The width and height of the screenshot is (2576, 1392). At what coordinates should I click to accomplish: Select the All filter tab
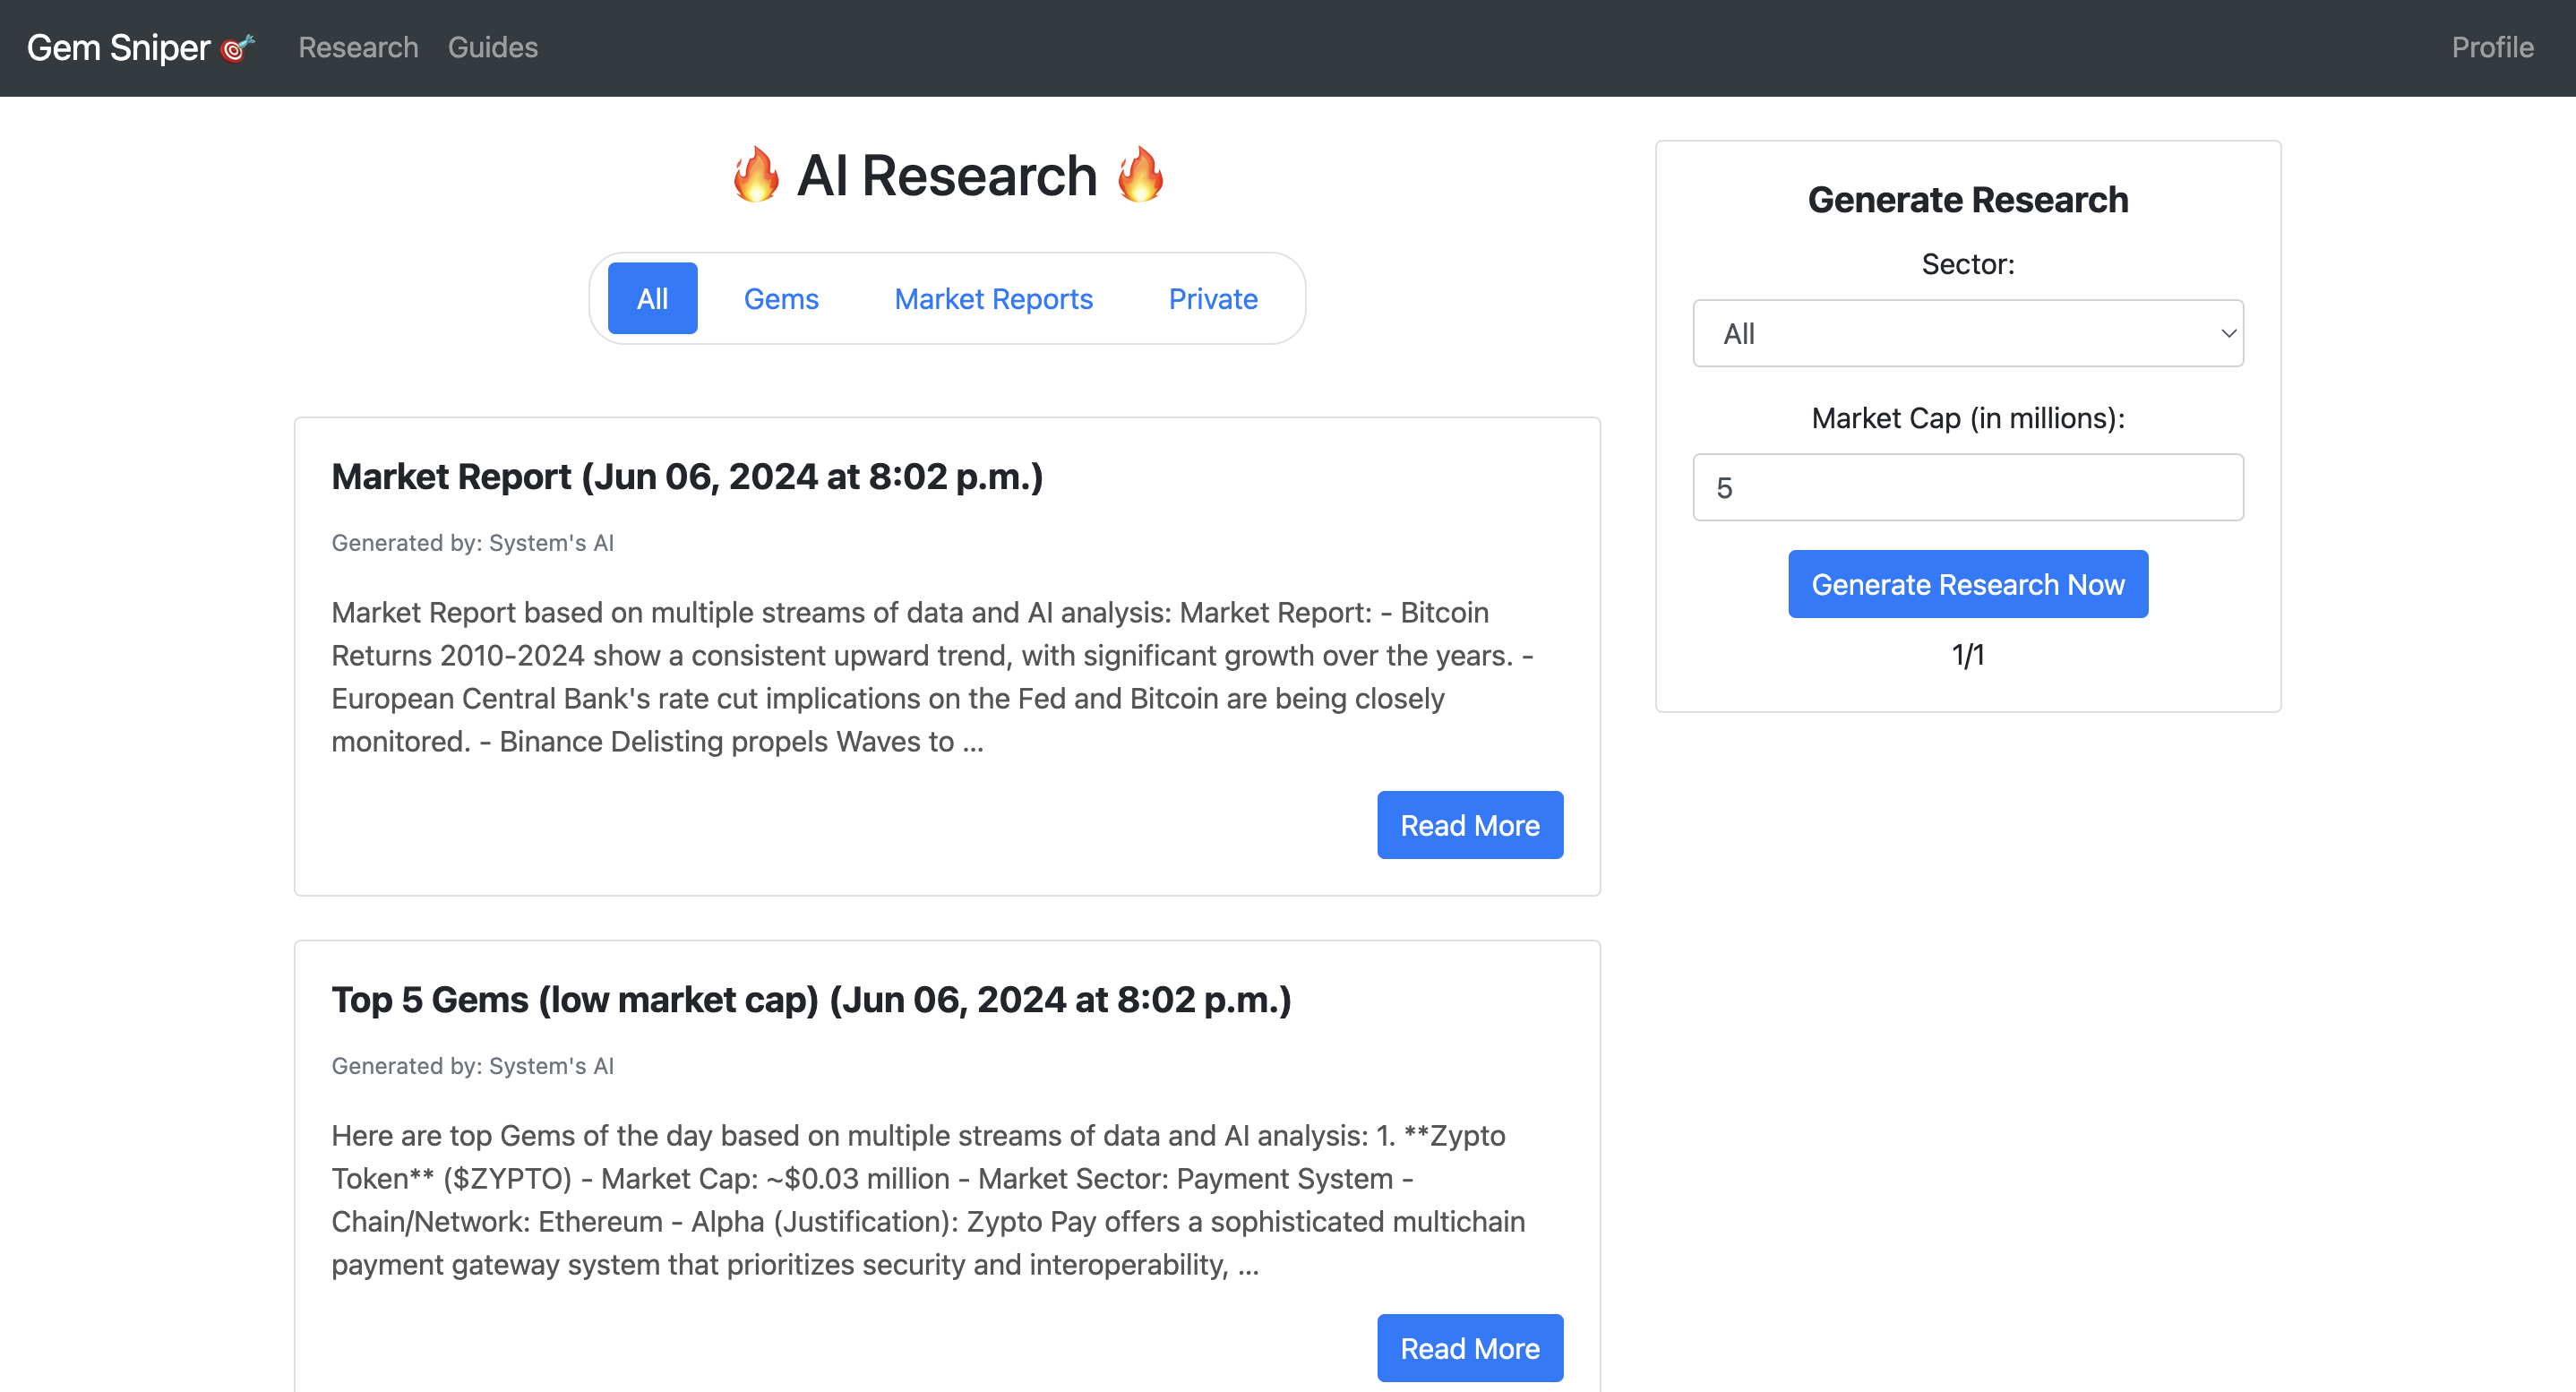point(652,299)
